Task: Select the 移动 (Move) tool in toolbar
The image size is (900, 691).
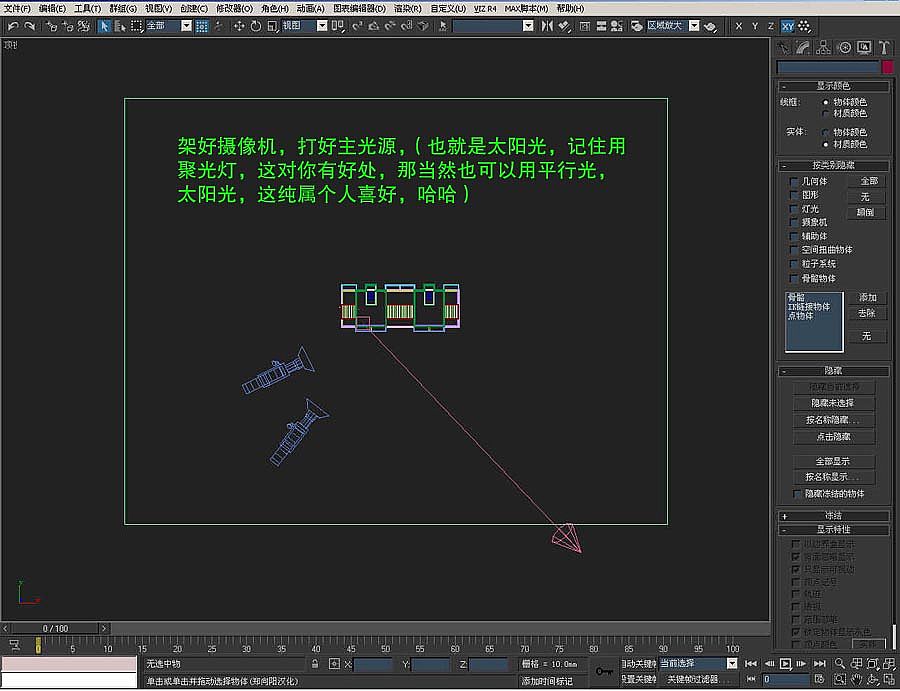Action: pos(237,27)
